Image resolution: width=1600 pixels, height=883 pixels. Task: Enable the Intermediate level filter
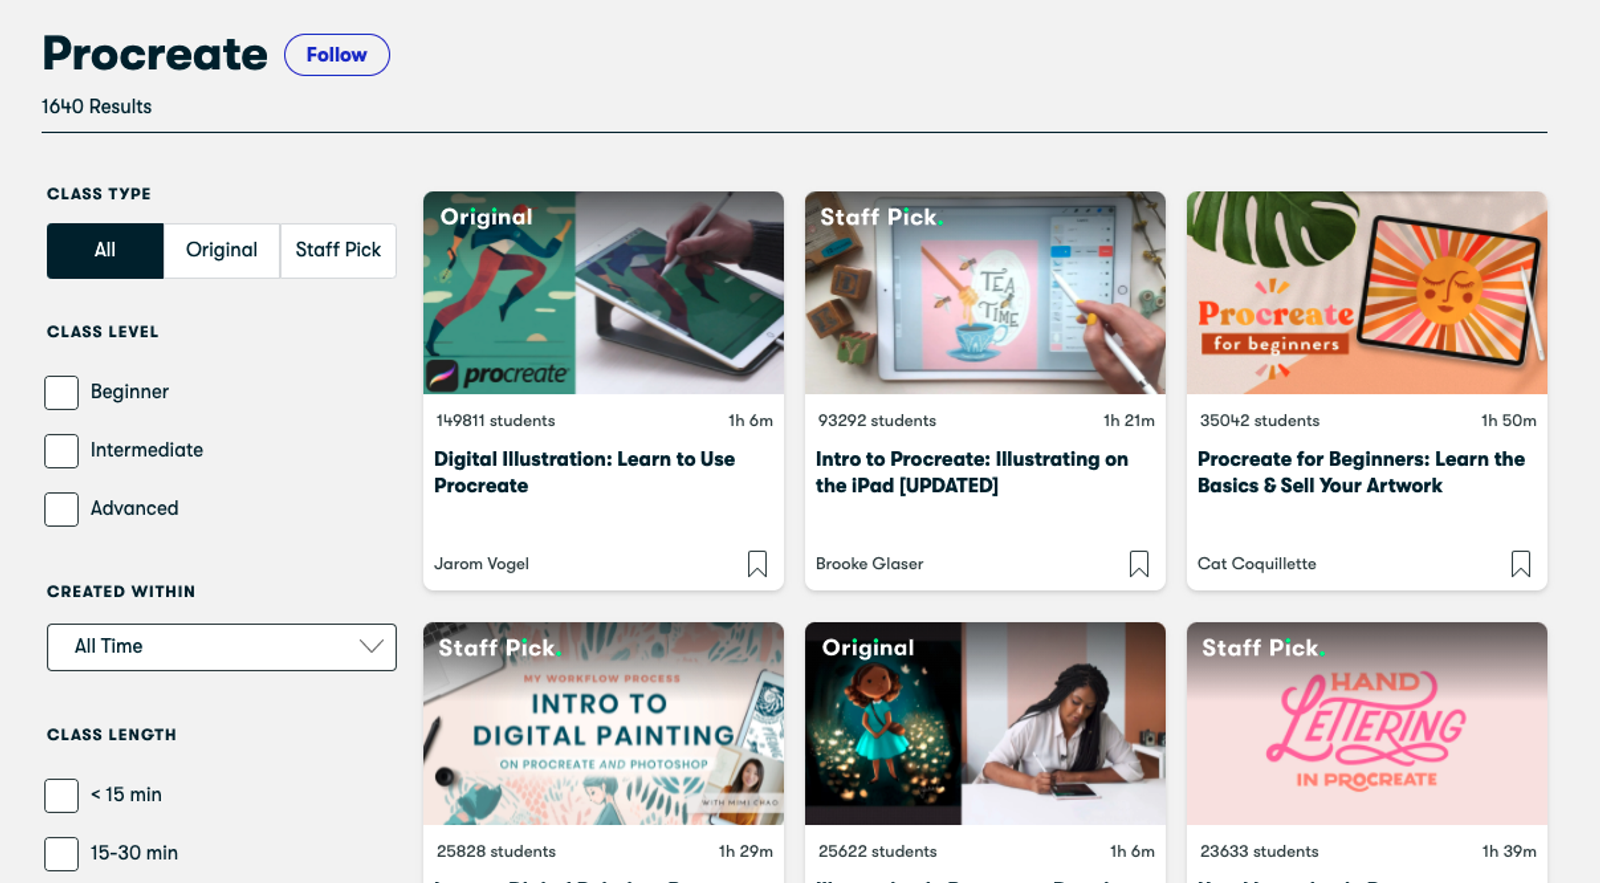tap(62, 451)
